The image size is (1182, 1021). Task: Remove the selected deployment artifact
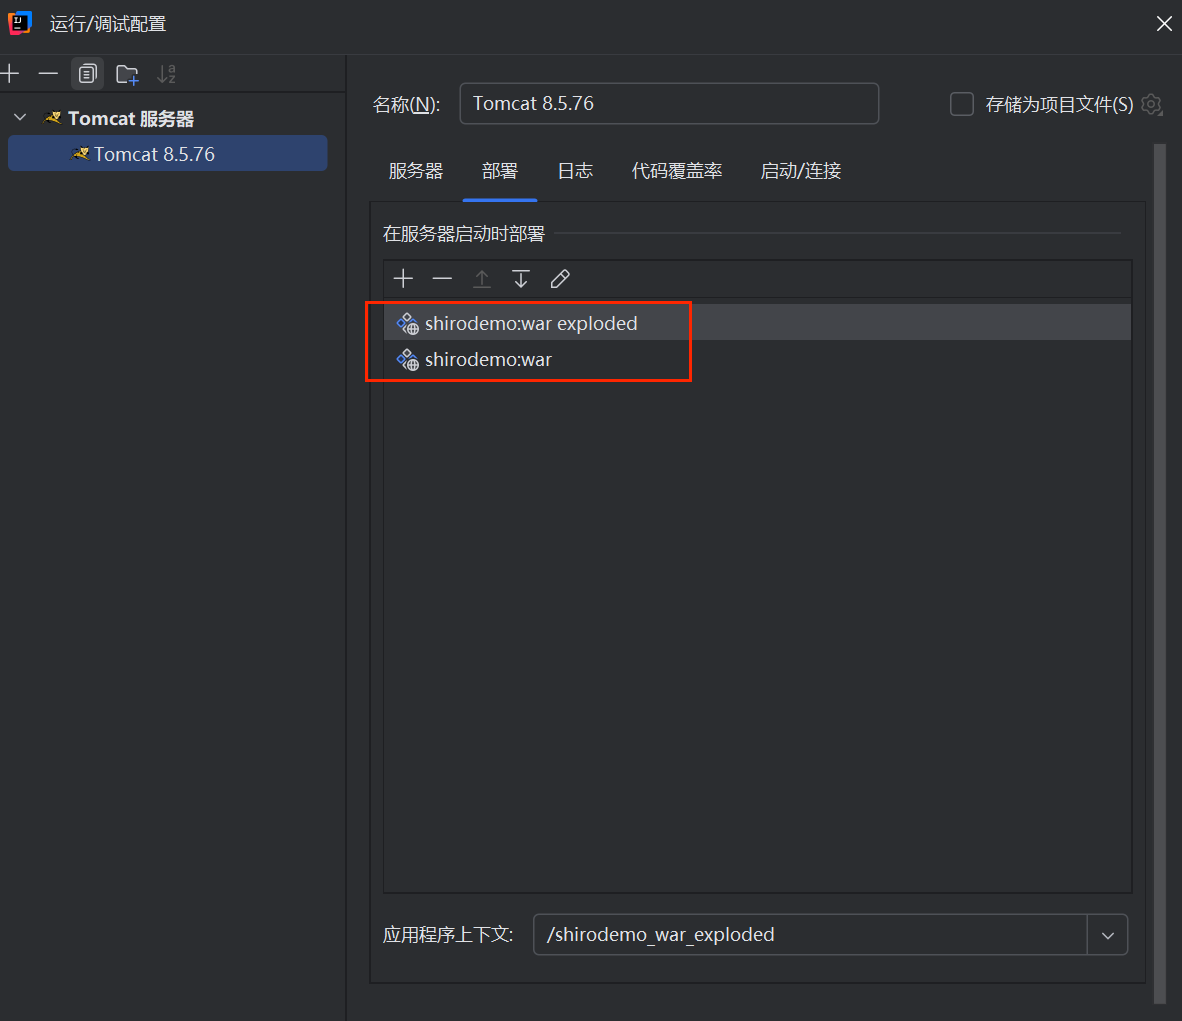pos(442,279)
